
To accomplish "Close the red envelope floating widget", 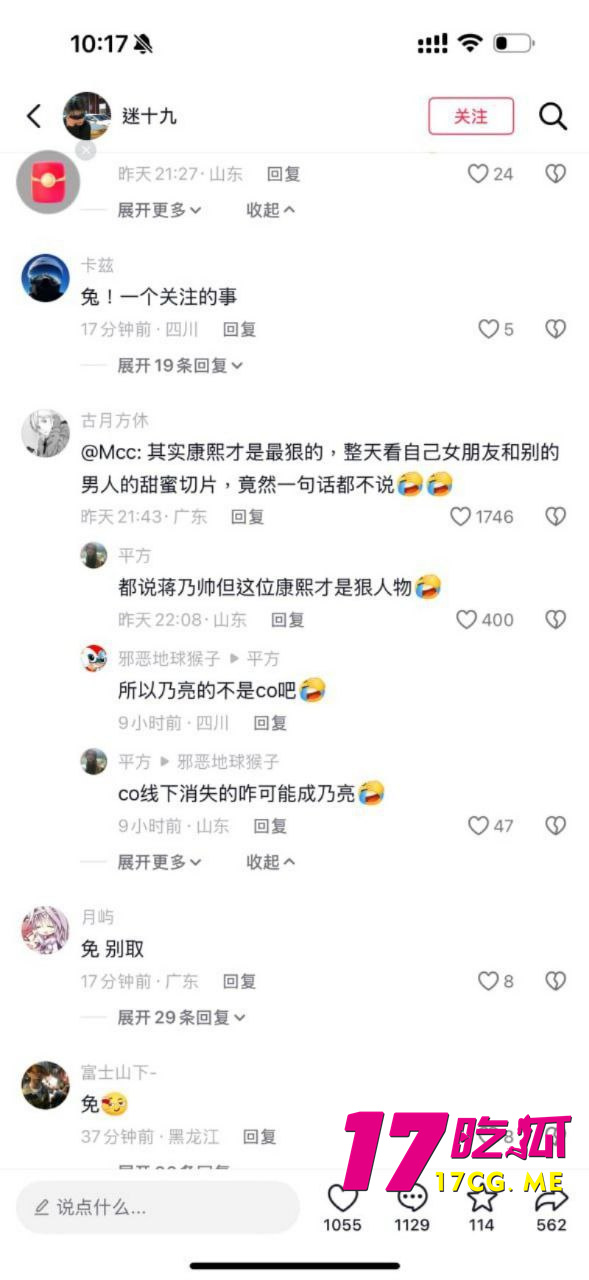I will pos(86,150).
